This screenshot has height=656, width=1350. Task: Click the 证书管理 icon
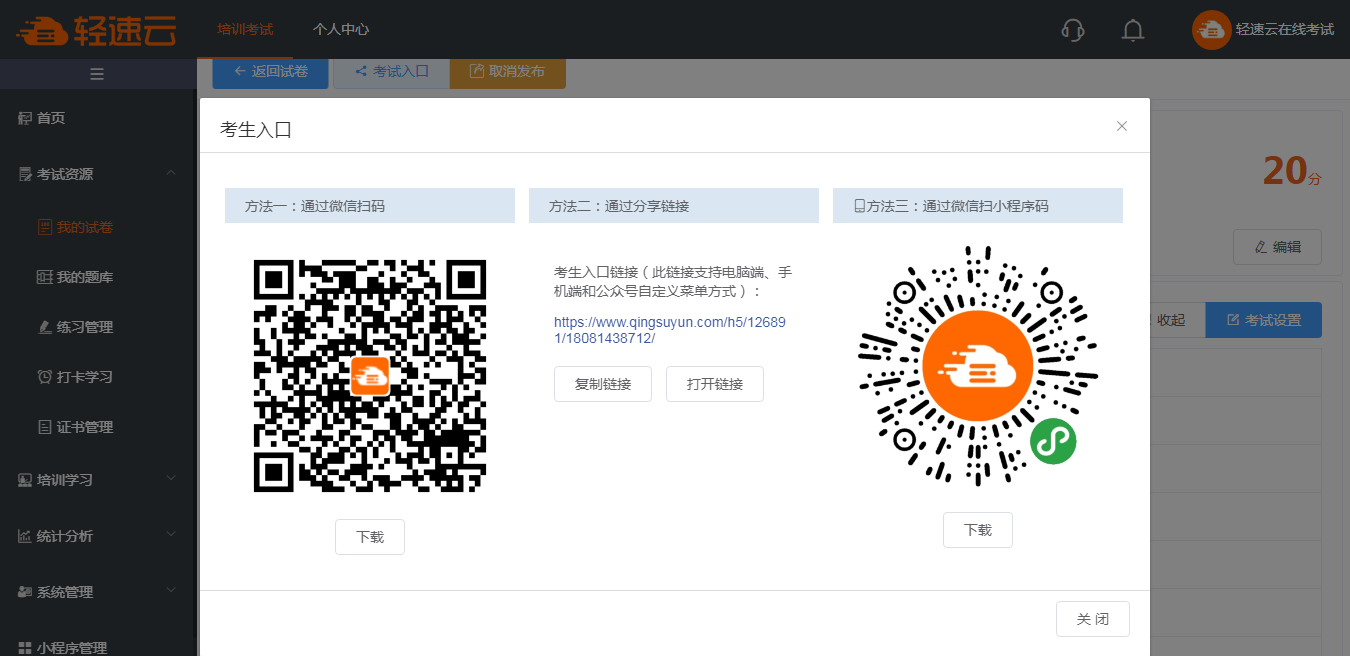[x=44, y=427]
